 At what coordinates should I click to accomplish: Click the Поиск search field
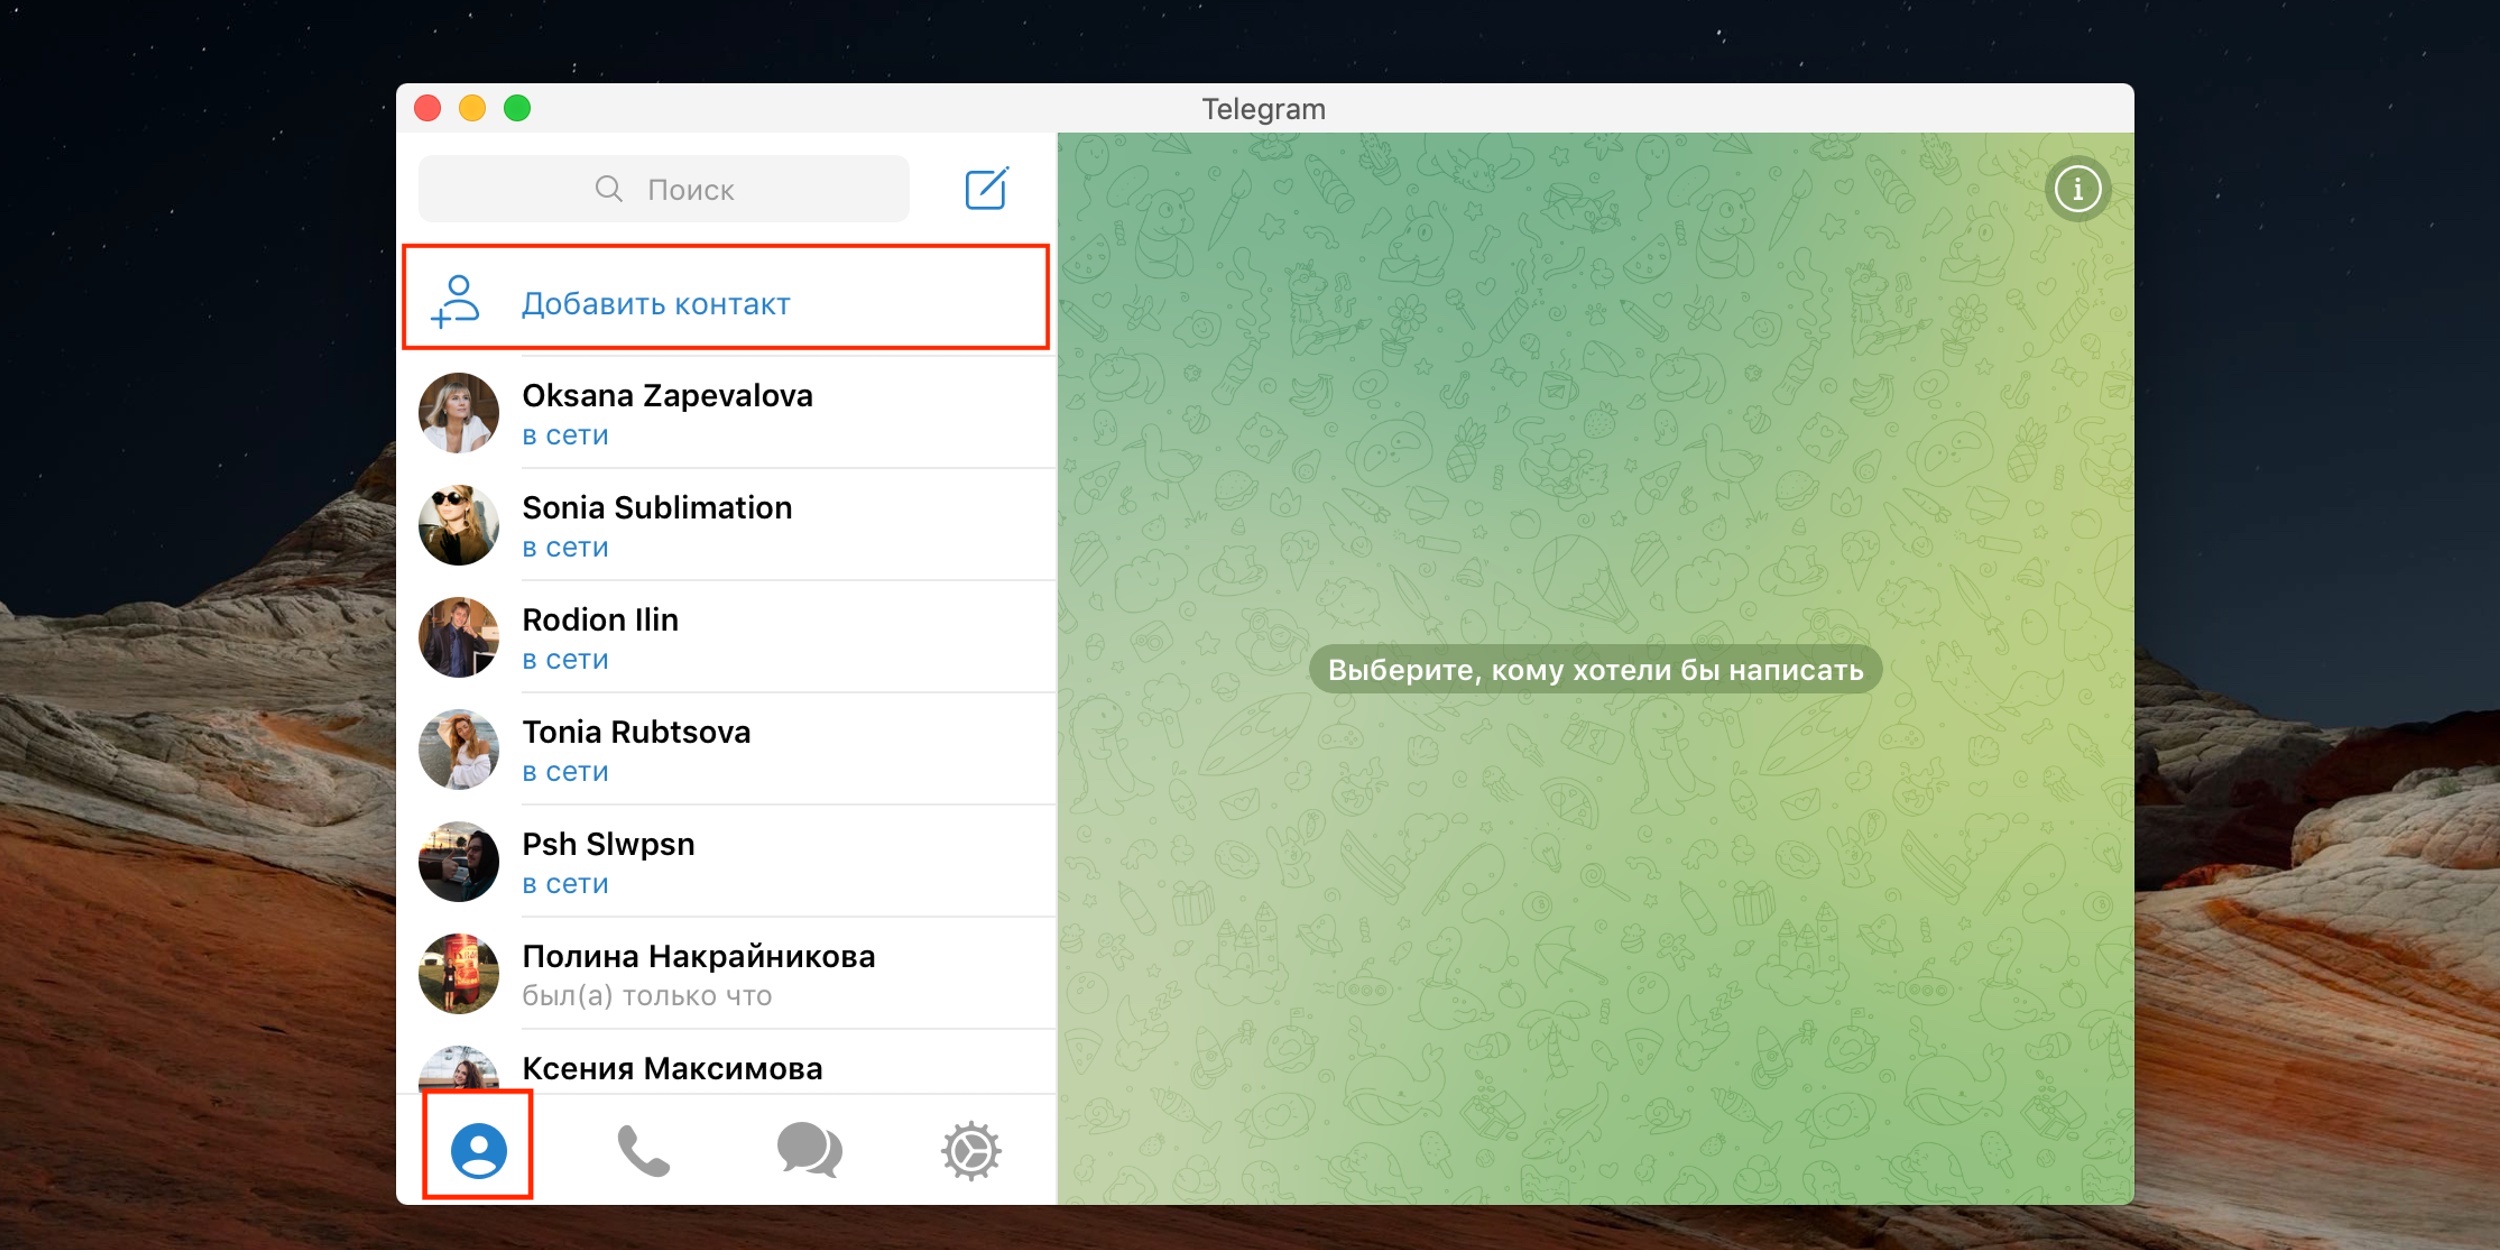[664, 189]
